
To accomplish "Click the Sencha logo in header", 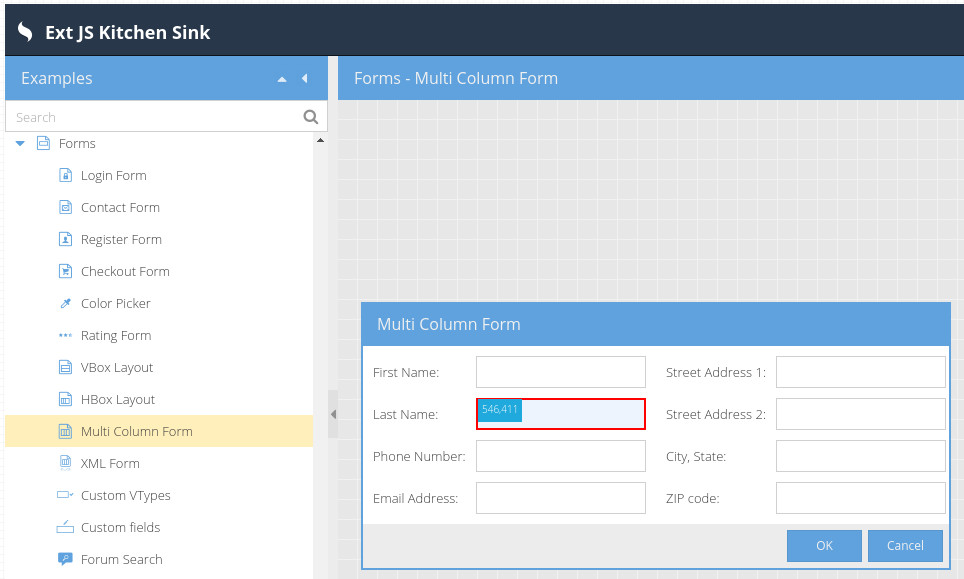I will click(x=25, y=32).
